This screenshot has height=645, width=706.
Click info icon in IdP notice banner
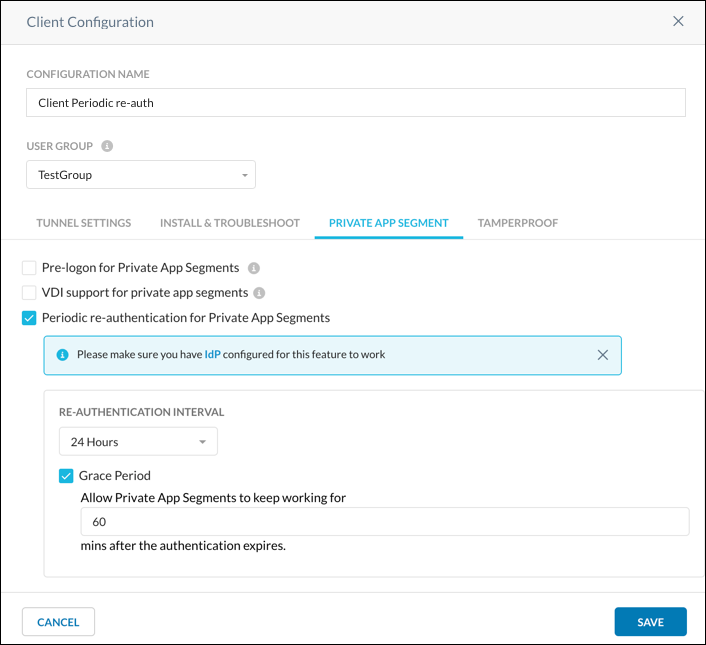pos(63,355)
